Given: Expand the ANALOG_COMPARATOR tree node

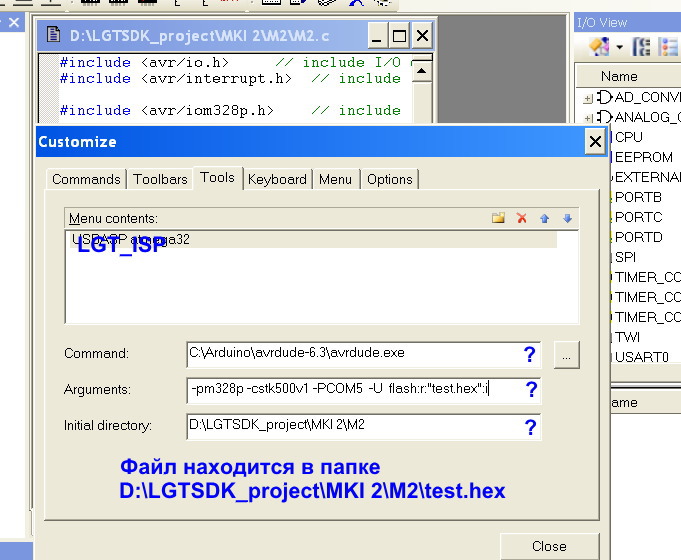Looking at the screenshot, I should point(588,117).
